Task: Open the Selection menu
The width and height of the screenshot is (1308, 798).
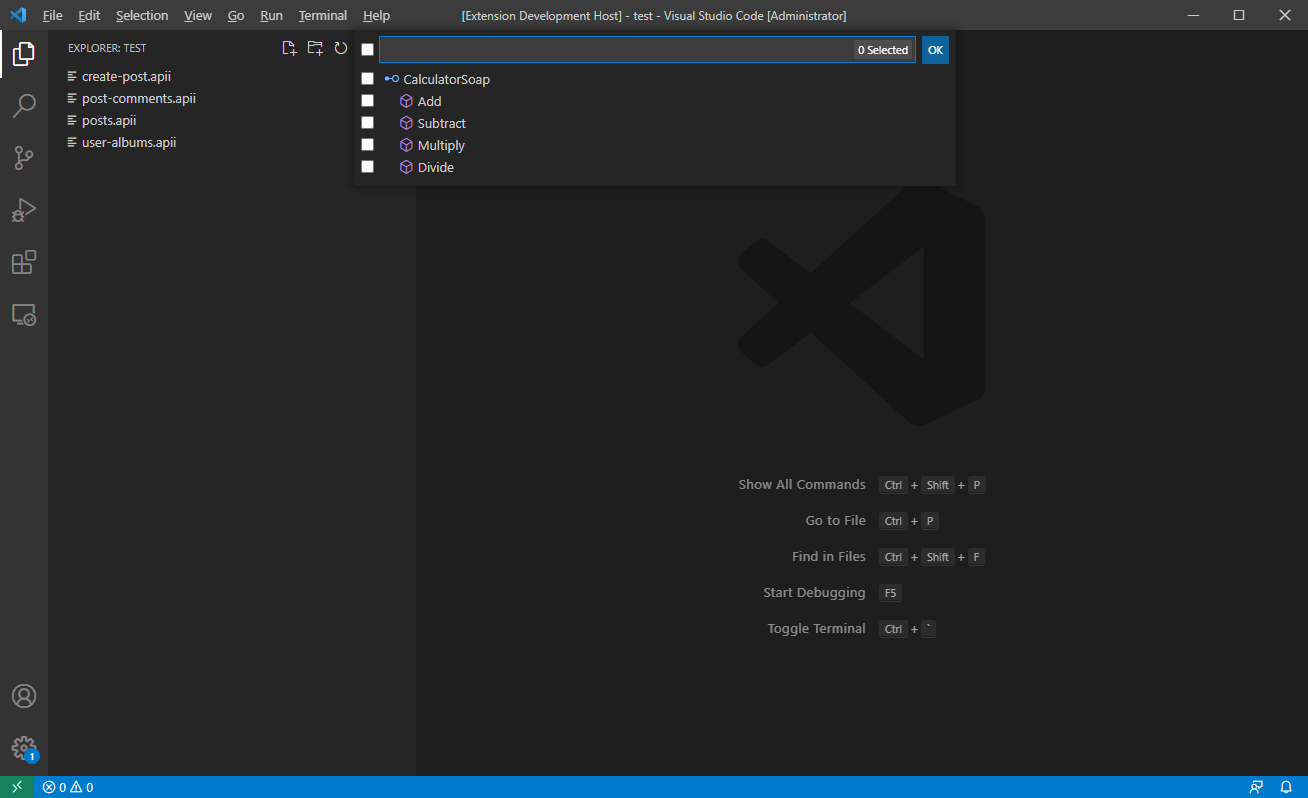Action: [x=142, y=15]
